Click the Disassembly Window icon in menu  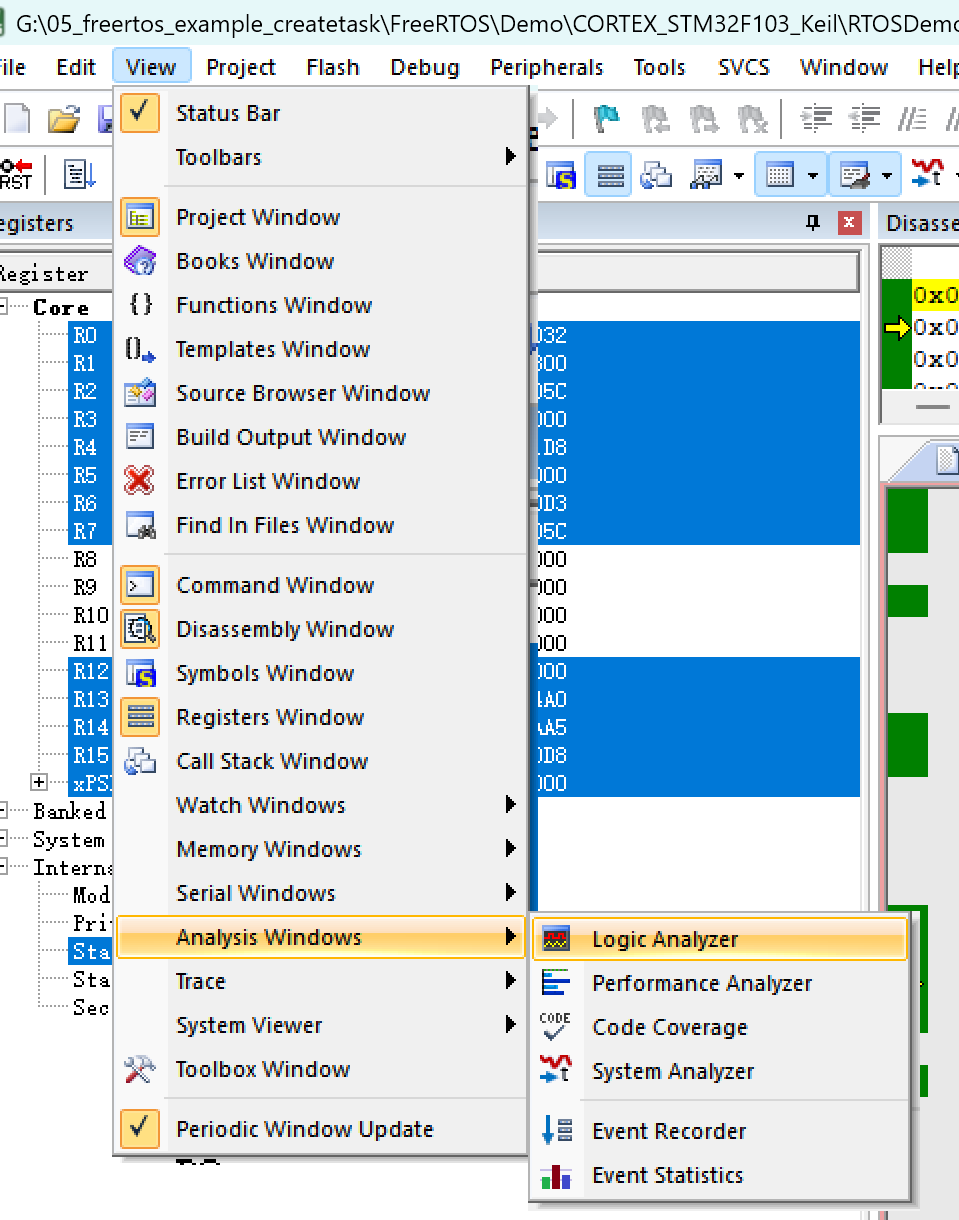pos(140,629)
